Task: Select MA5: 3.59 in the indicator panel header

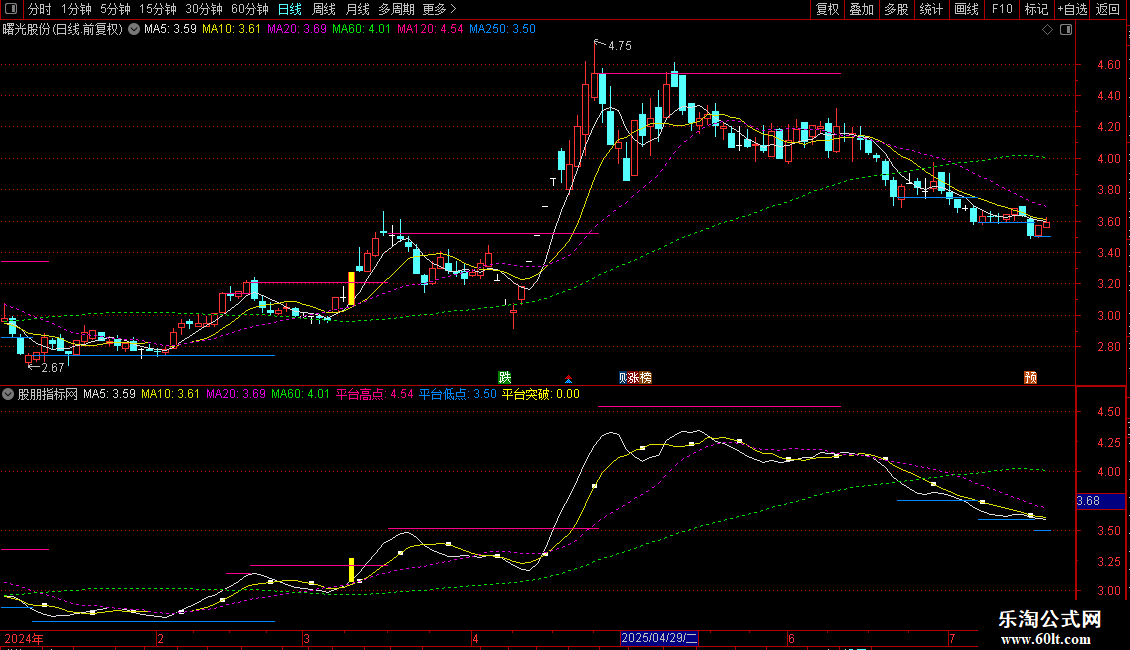Action: (110, 394)
